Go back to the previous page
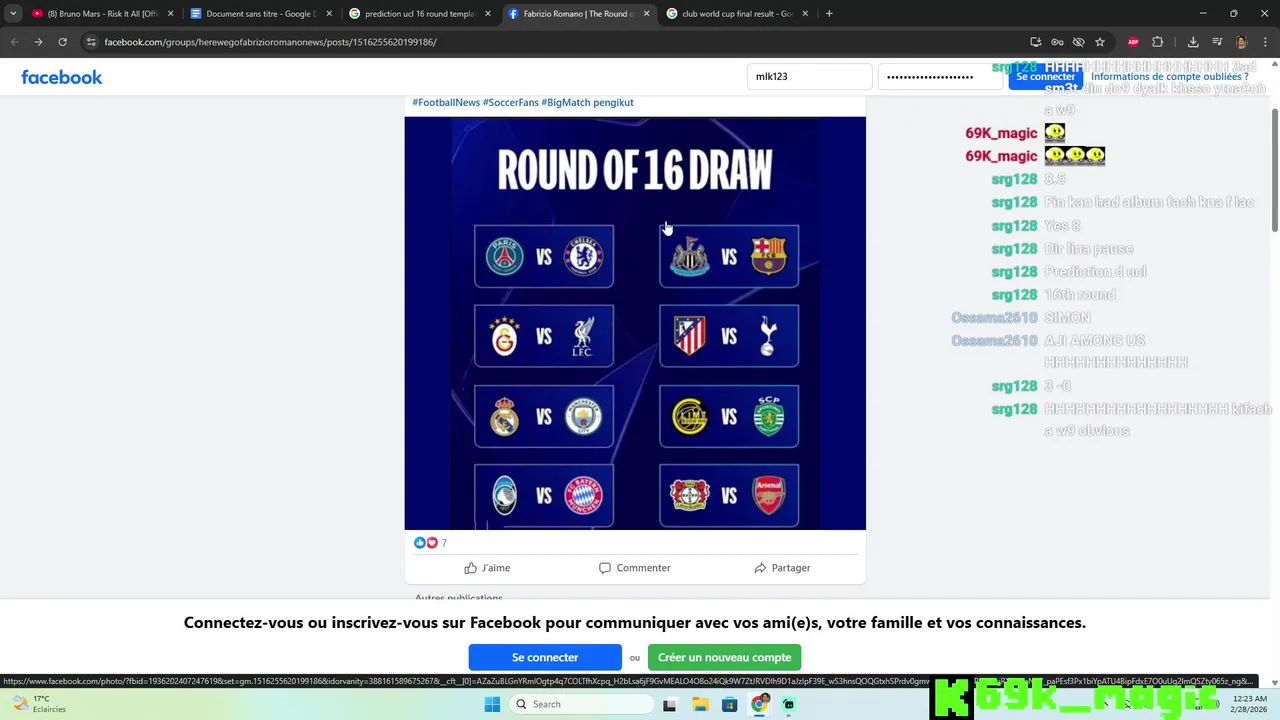Image resolution: width=1280 pixels, height=720 pixels. (14, 42)
